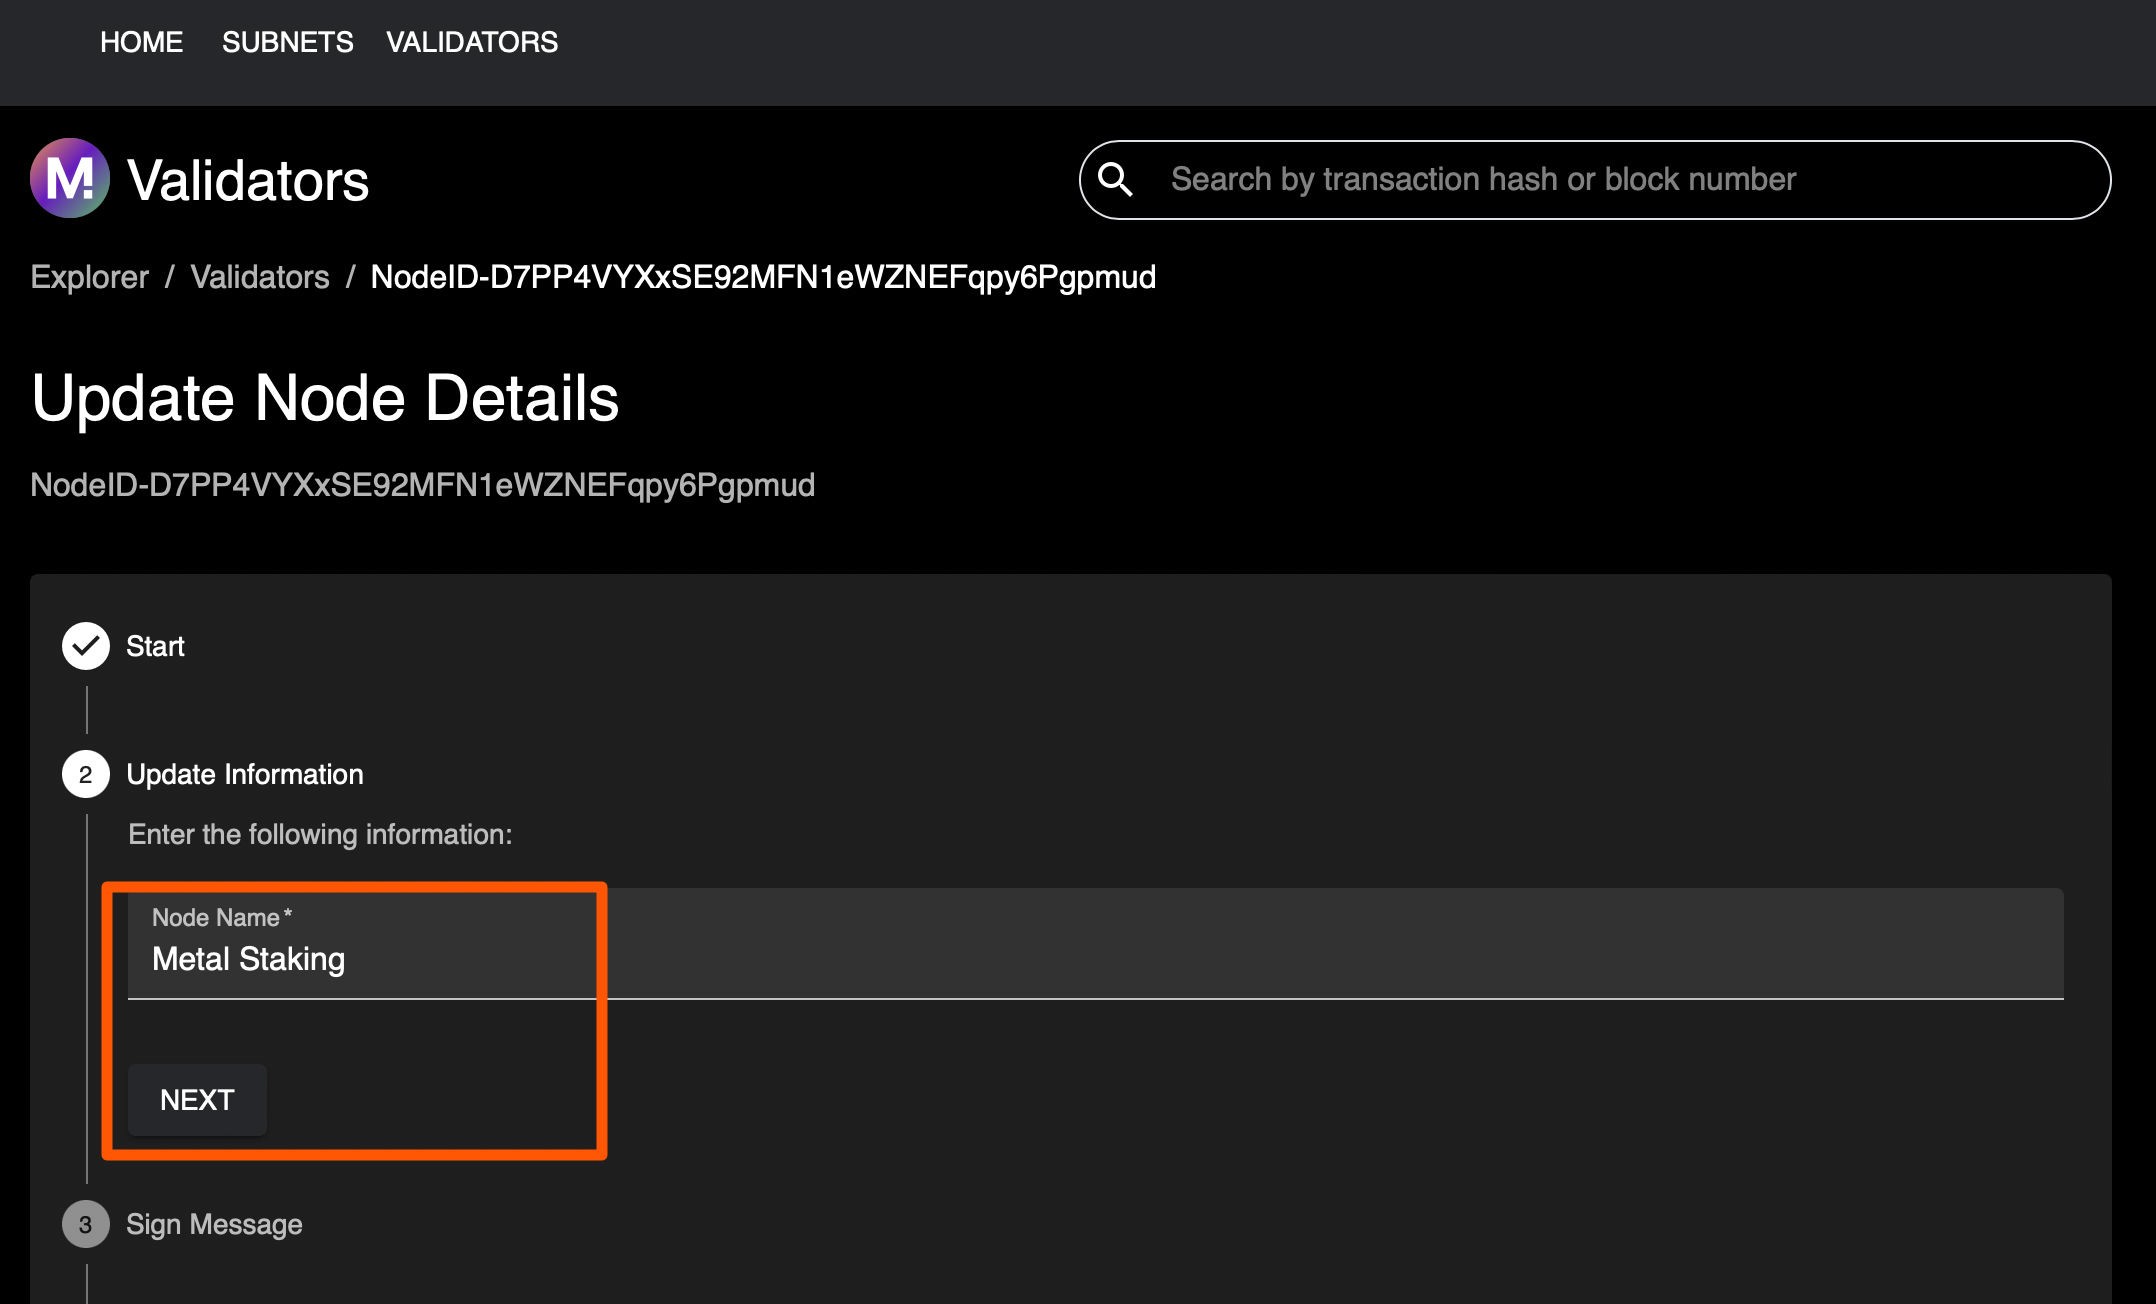Follow the Explorer breadcrumb link
The image size is (2156, 1304).
(x=89, y=277)
